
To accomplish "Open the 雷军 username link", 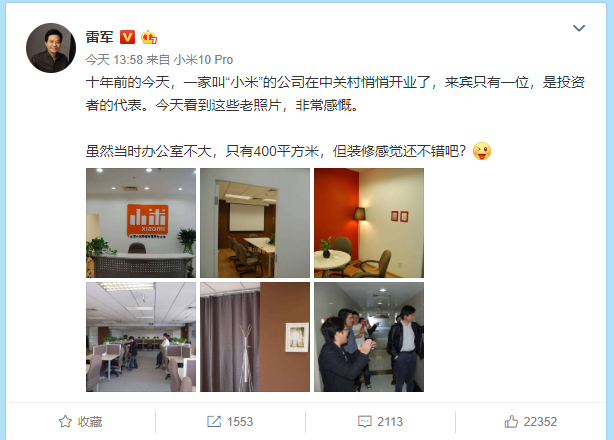I will [x=99, y=37].
